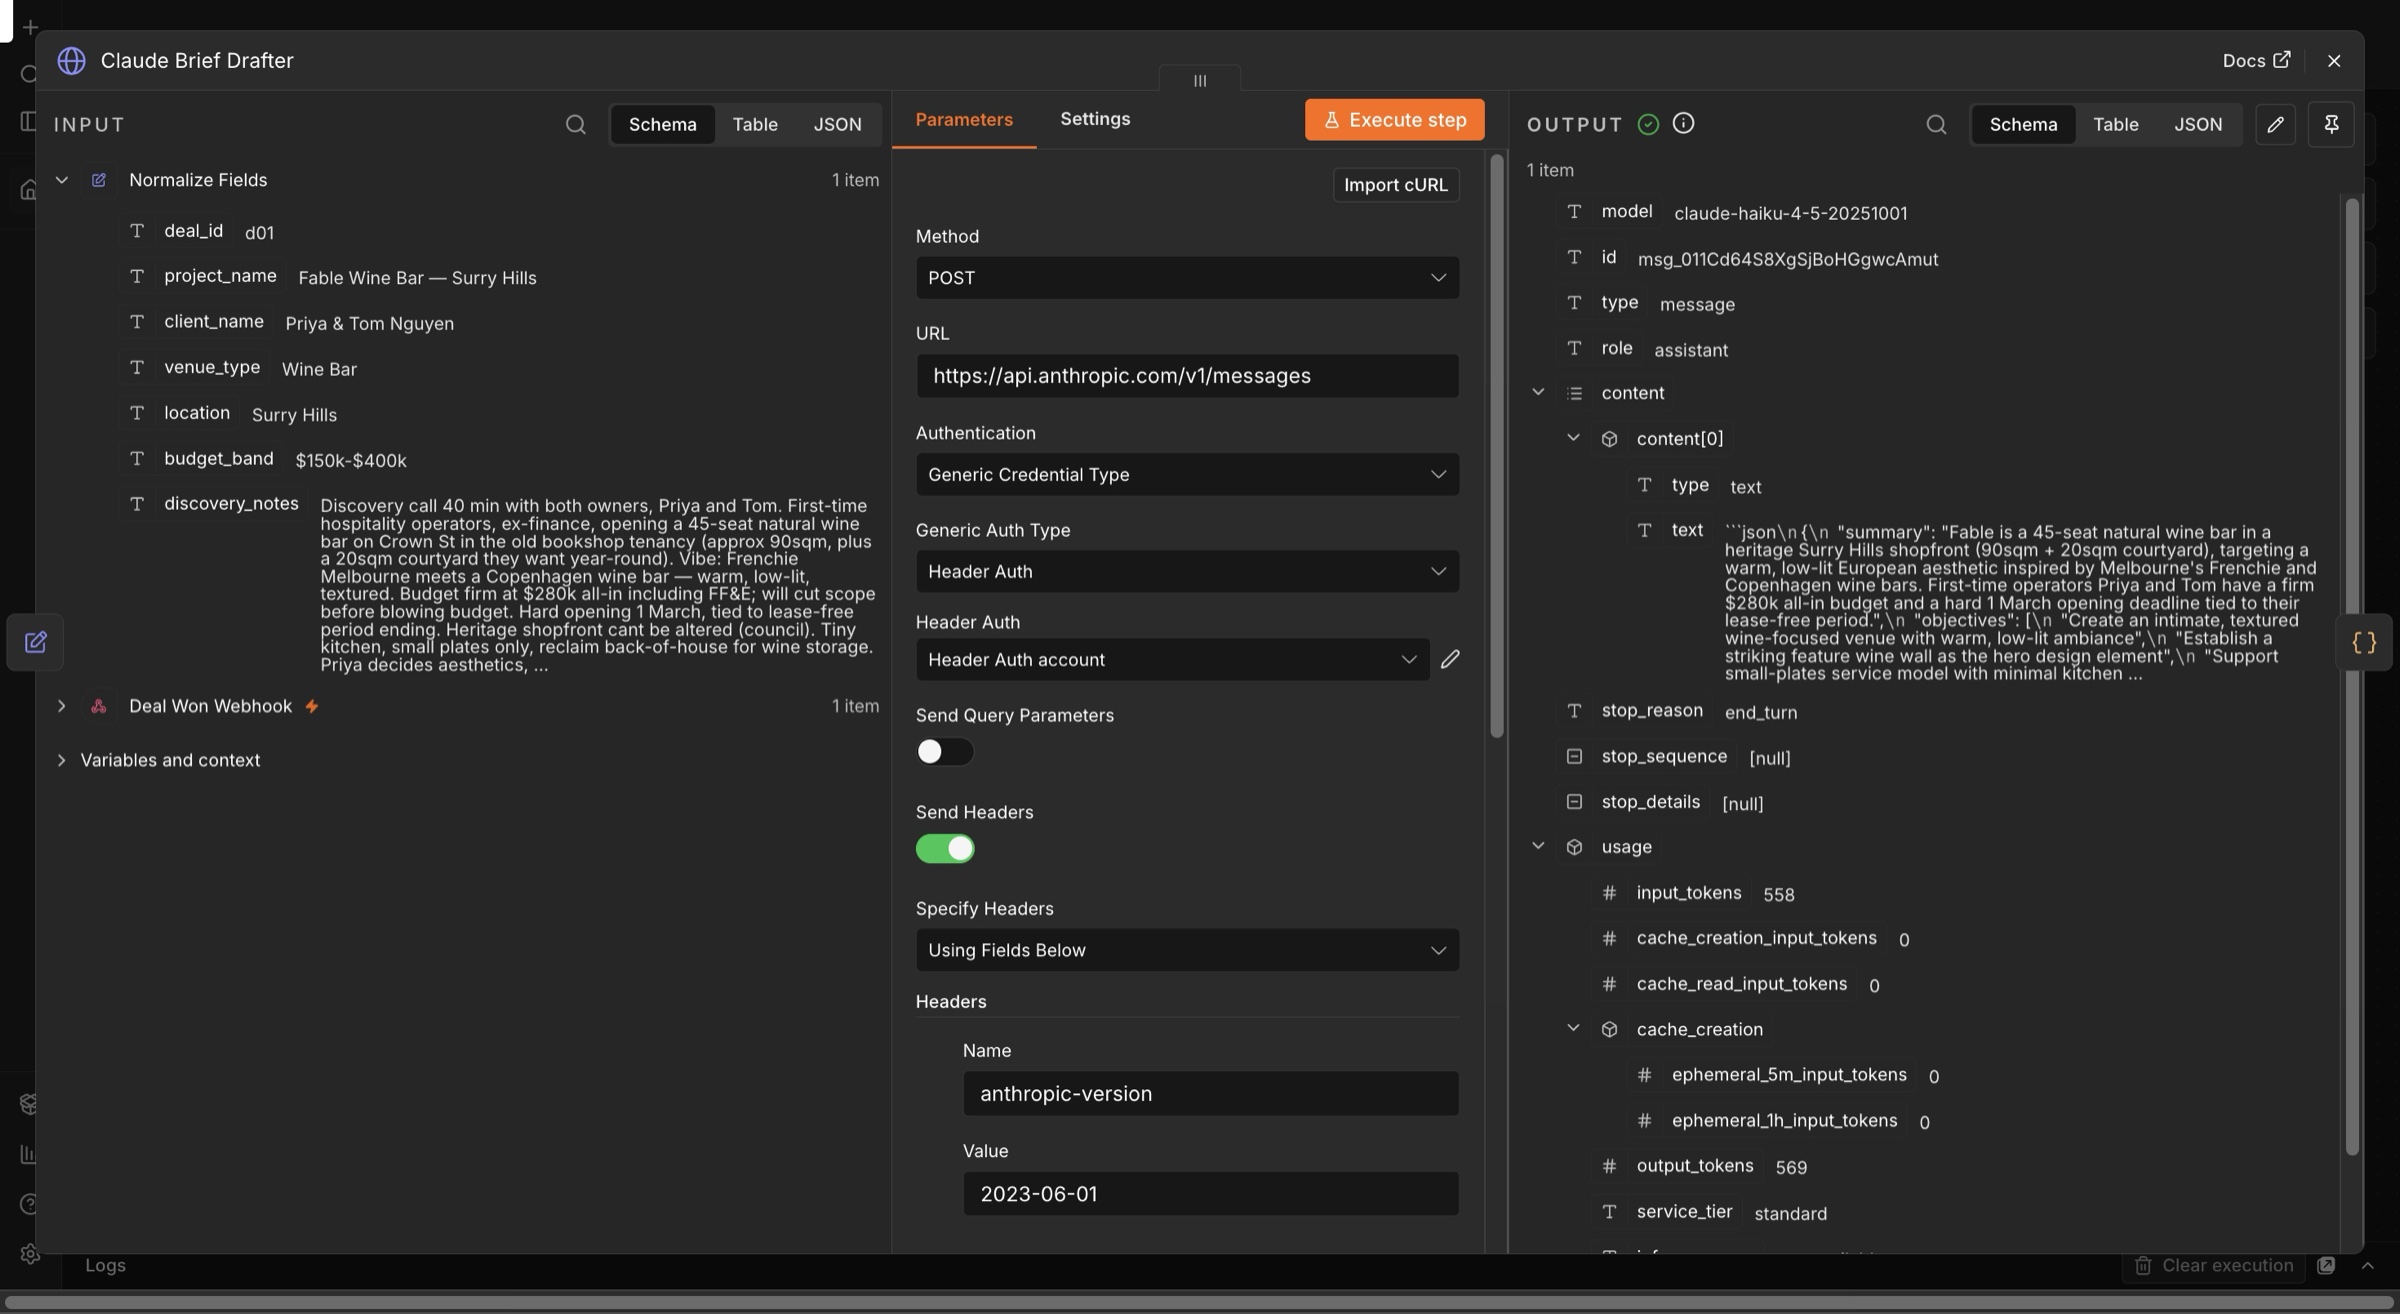Search the OUTPUT panel data

1936,124
